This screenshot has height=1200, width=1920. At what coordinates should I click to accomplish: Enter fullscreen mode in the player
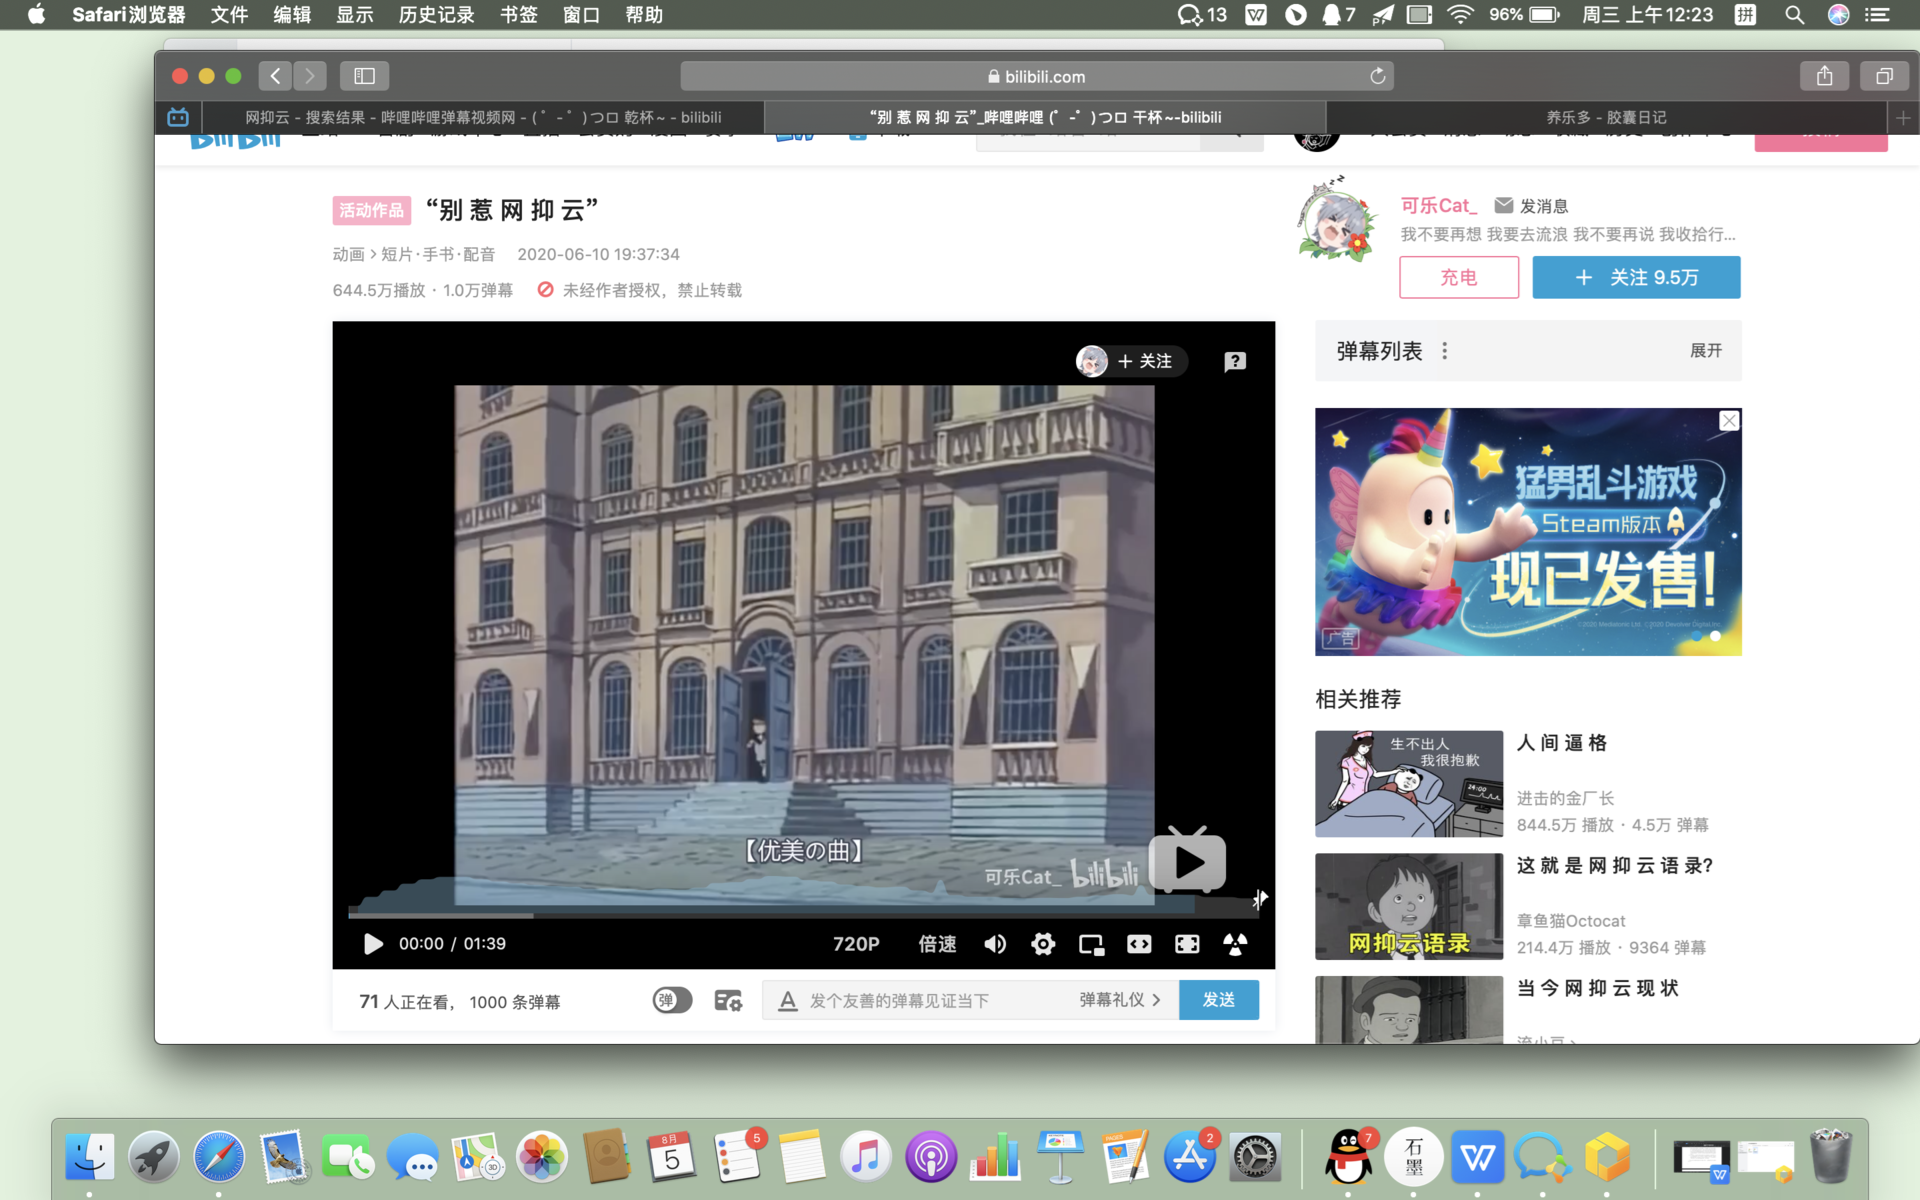(x=1187, y=944)
